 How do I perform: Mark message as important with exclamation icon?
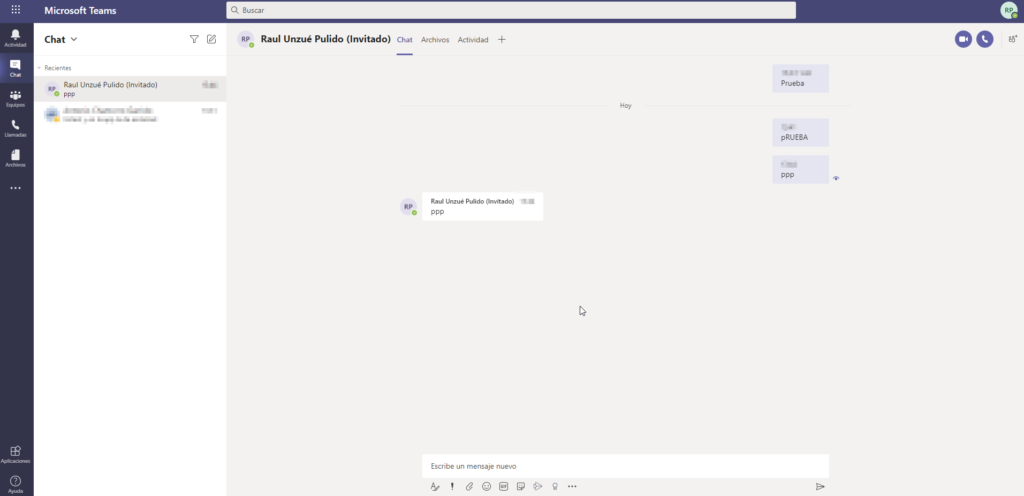pyautogui.click(x=452, y=486)
